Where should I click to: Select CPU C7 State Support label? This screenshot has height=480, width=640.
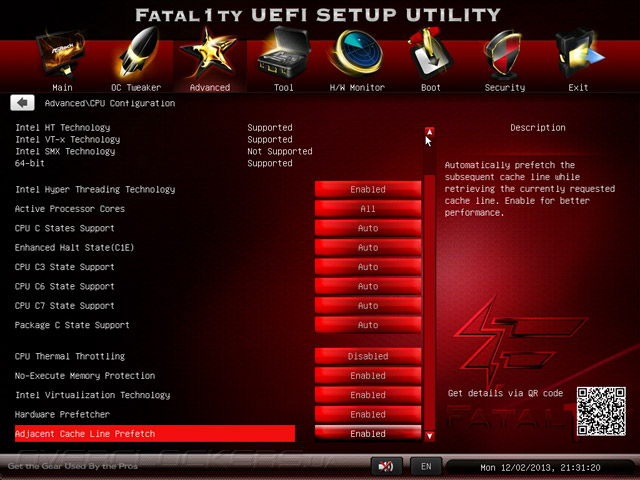tap(64, 306)
